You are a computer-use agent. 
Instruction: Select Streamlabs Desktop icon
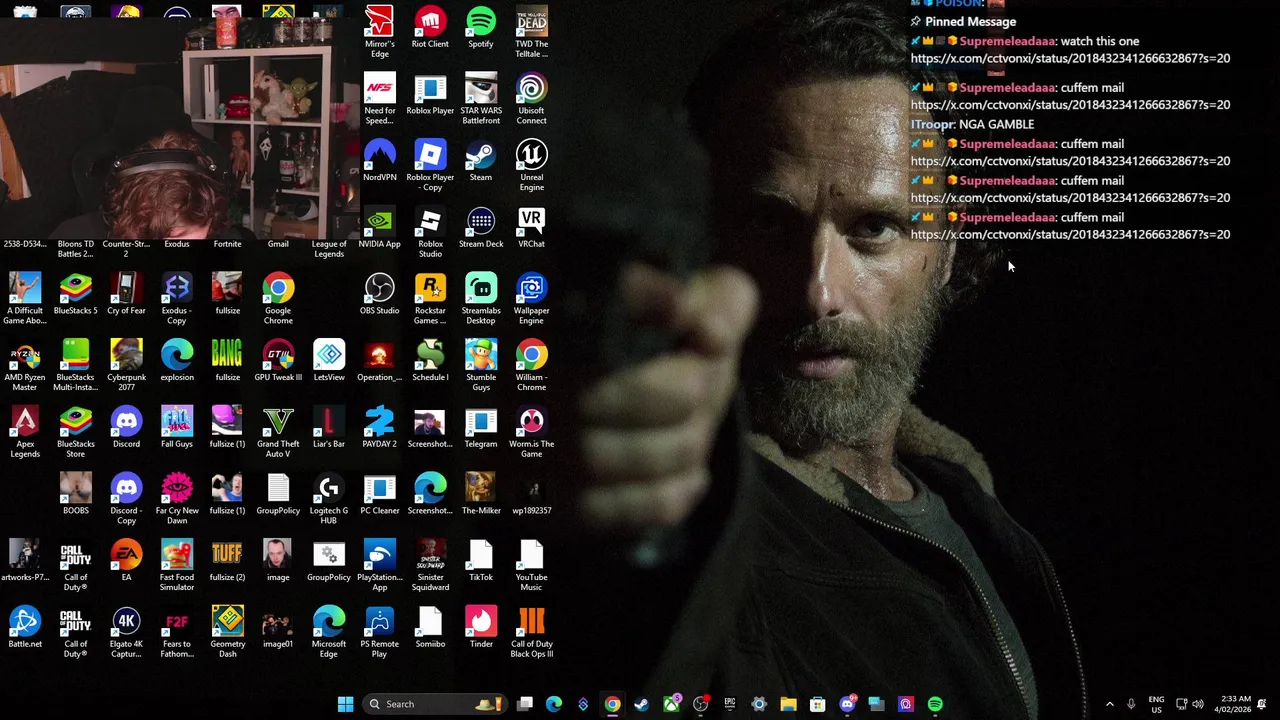[481, 298]
